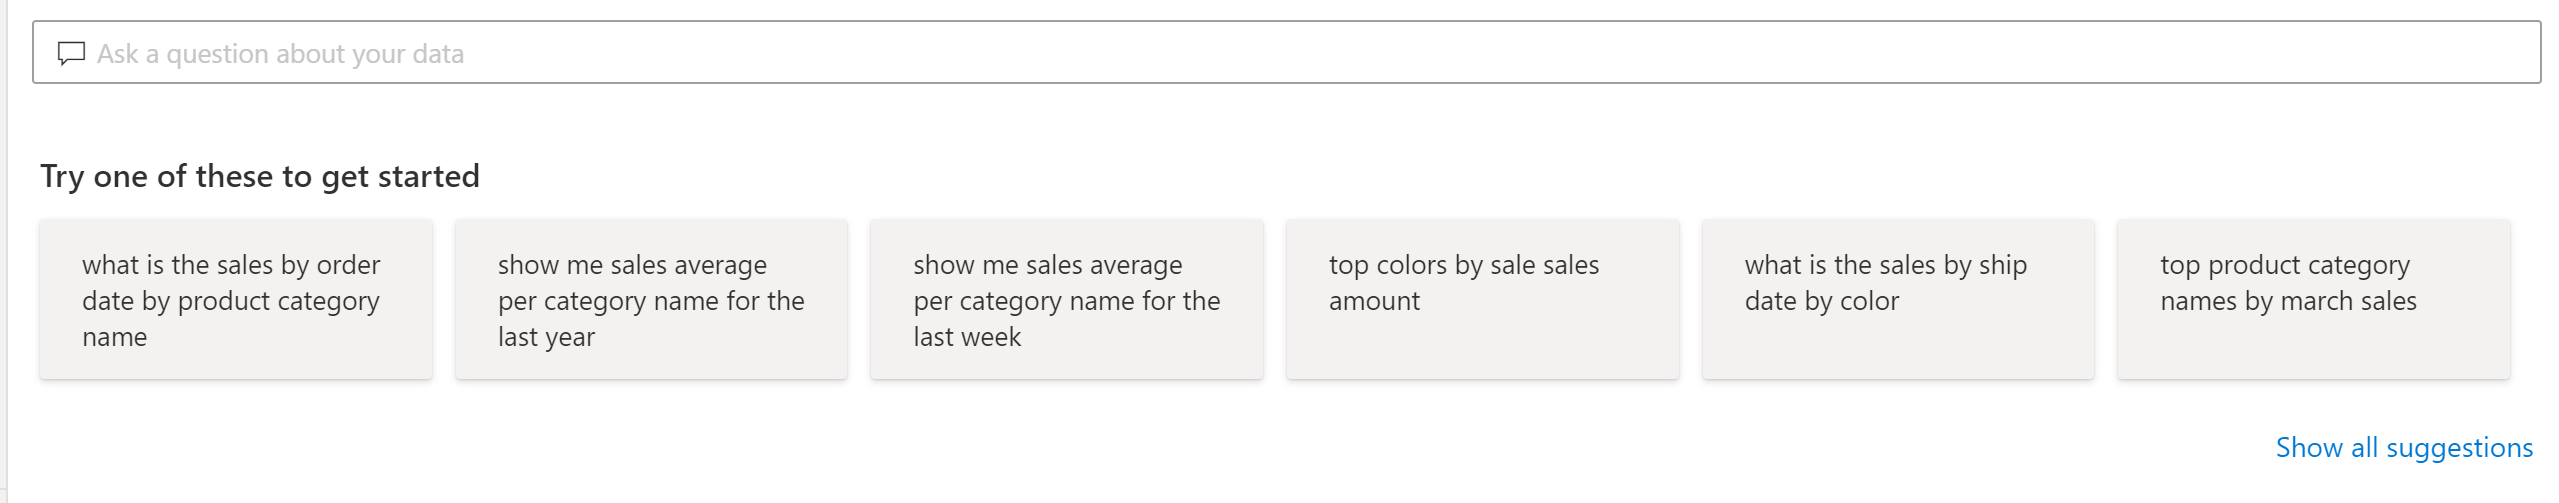Screen dimensions: 2559x503
Task: Select "what is the sales by order date" suggestion
Action: click(x=236, y=300)
